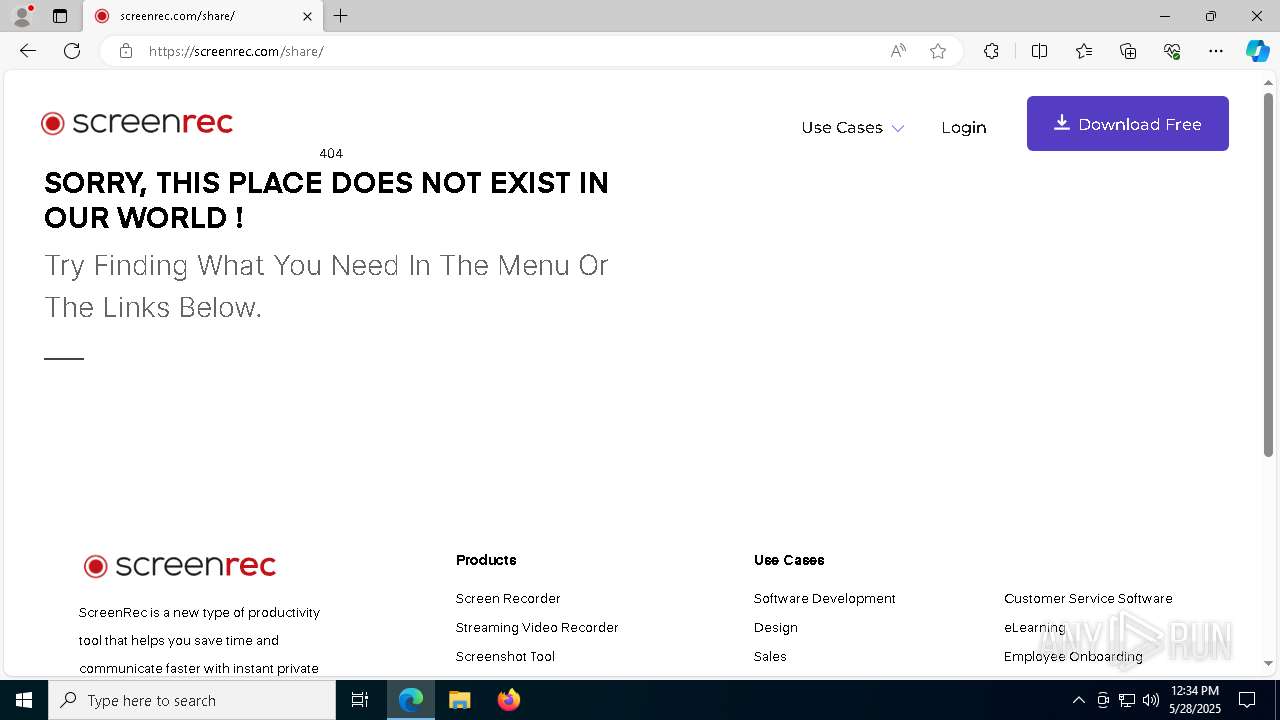Open the tab actions menu icon
Image resolution: width=1280 pixels, height=720 pixels.
60,16
